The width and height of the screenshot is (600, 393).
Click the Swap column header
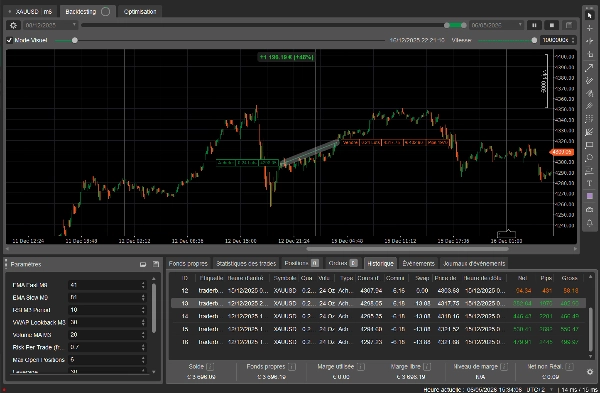pos(422,278)
